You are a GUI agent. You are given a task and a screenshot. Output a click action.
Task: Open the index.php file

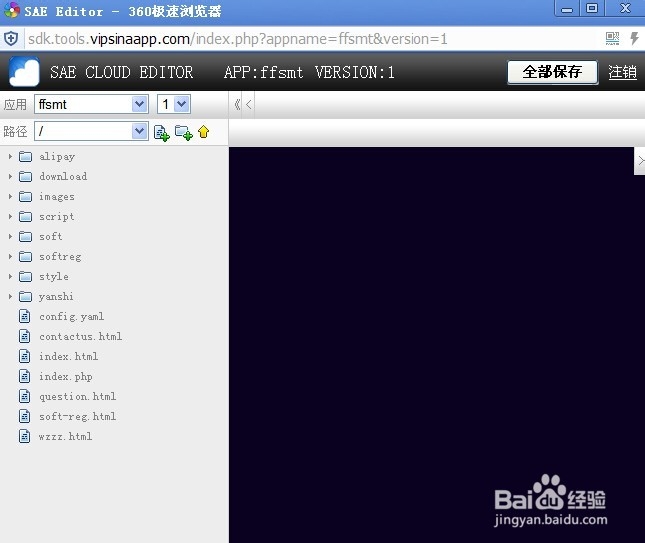coord(66,377)
